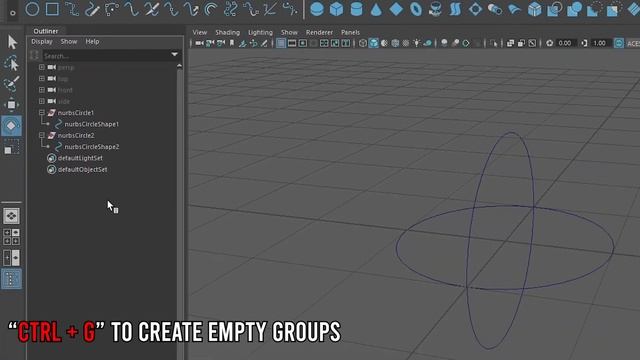The width and height of the screenshot is (640, 360).
Task: Activate the Scale tool in the toolbox
Action: click(x=11, y=147)
